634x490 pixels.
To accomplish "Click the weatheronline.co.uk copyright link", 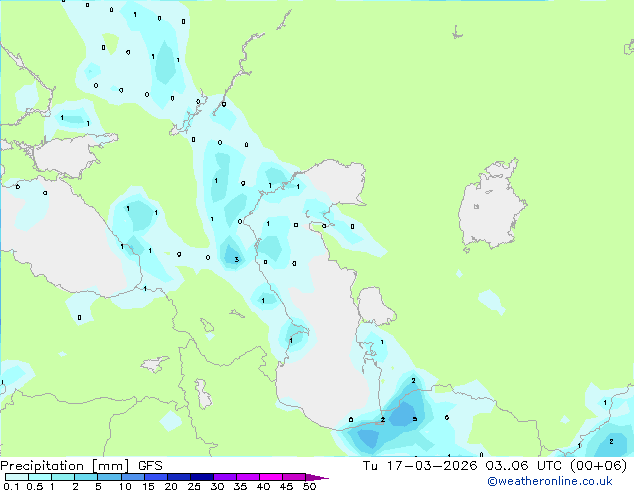I will tap(550, 481).
